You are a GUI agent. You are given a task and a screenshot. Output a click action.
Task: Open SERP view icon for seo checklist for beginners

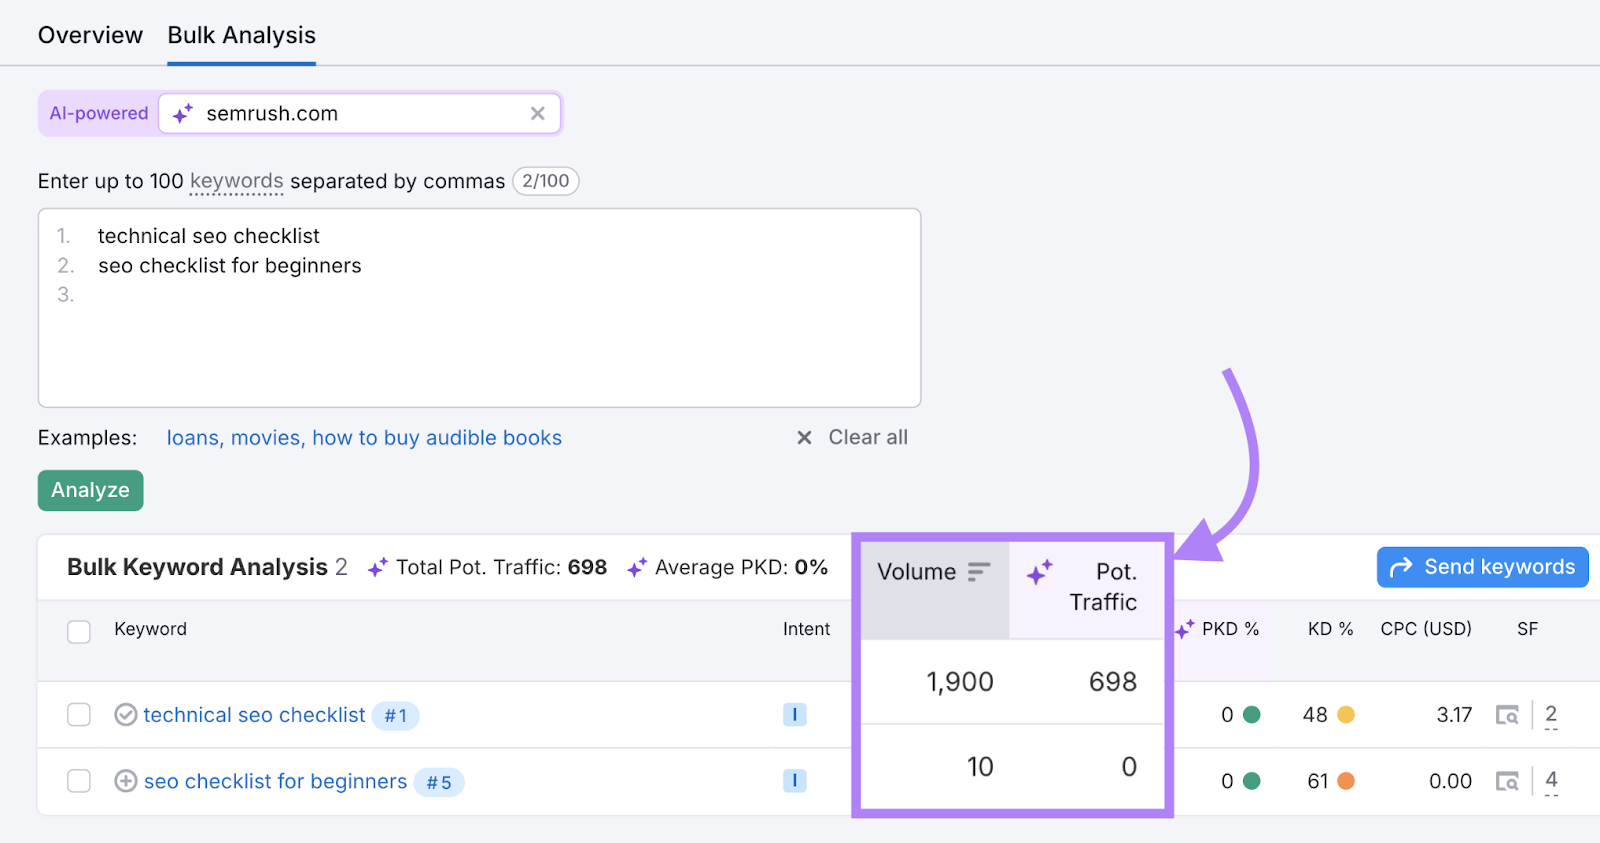pyautogui.click(x=1507, y=781)
